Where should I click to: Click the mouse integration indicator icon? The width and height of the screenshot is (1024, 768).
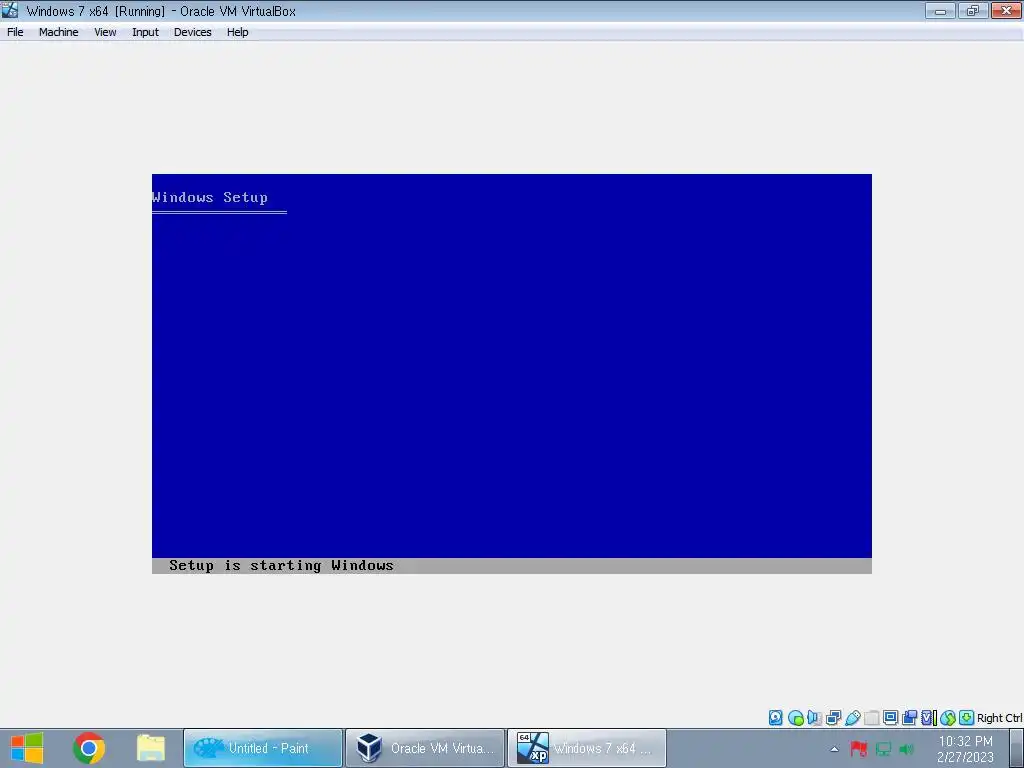coord(948,718)
